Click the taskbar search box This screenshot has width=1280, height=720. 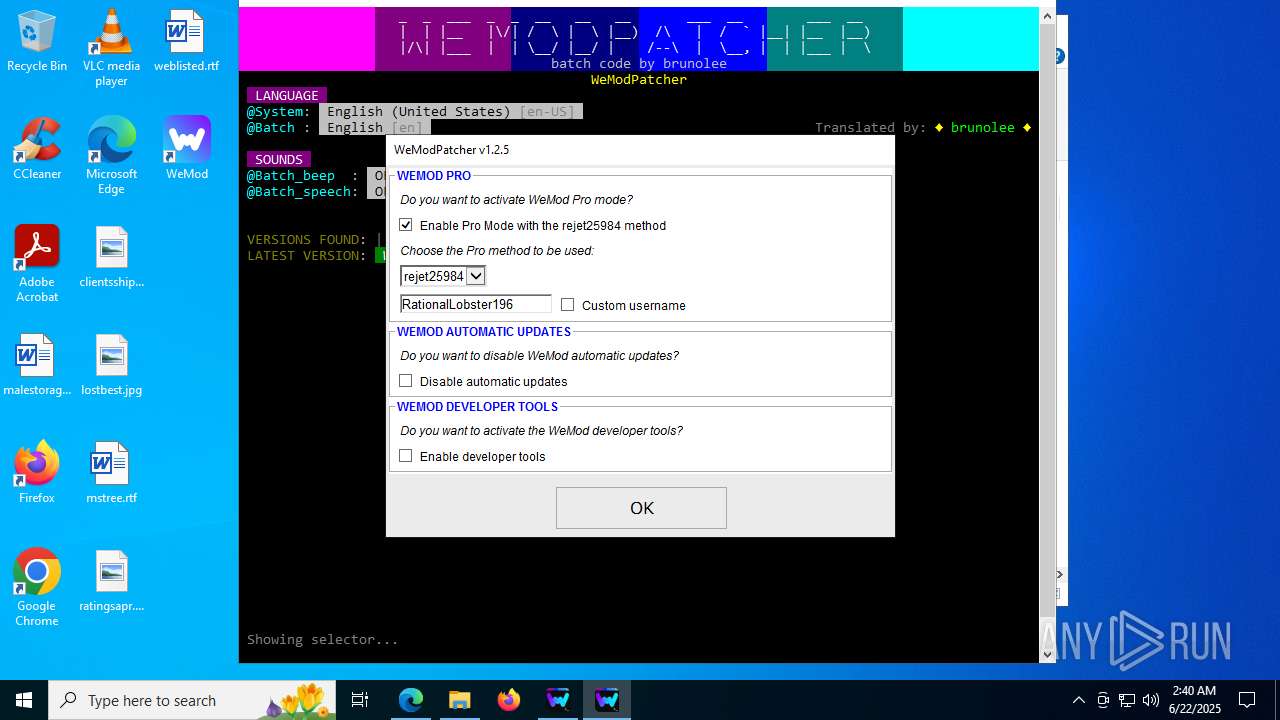coord(192,700)
